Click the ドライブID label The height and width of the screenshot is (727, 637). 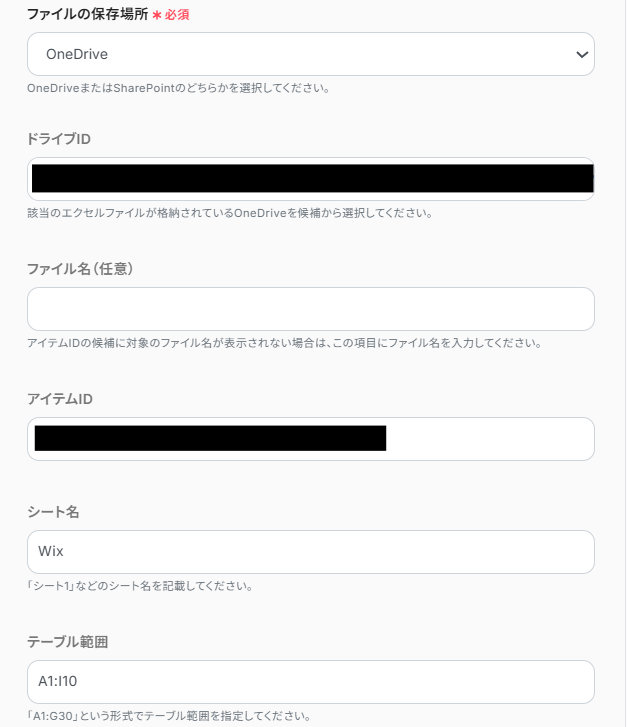pyautogui.click(x=59, y=138)
